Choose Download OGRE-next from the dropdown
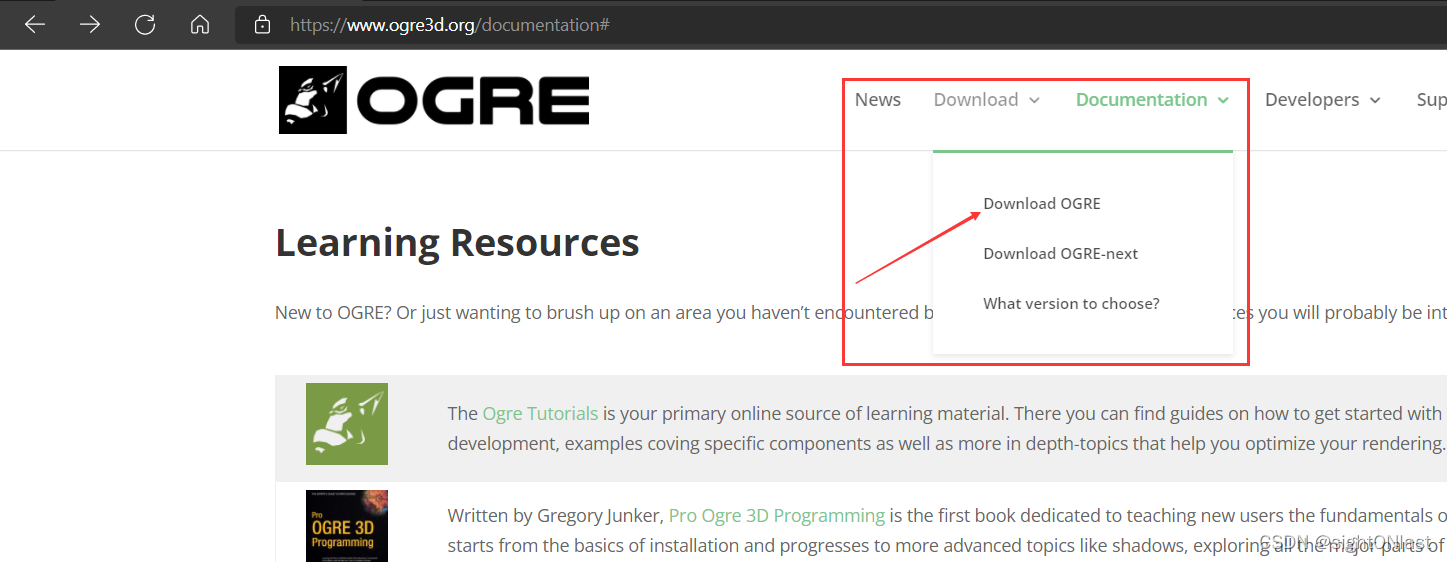Image resolution: width=1447 pixels, height=562 pixels. [x=1061, y=253]
